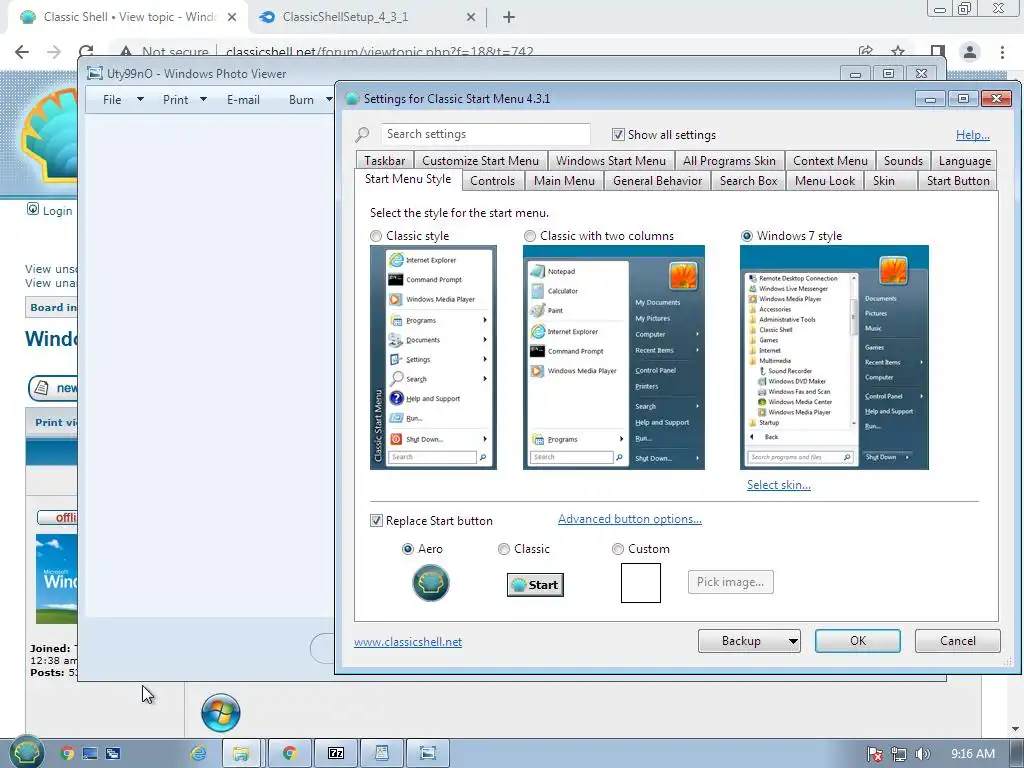The image size is (1024, 768).
Task: Toggle the Show all settings checkbox
Action: click(618, 135)
